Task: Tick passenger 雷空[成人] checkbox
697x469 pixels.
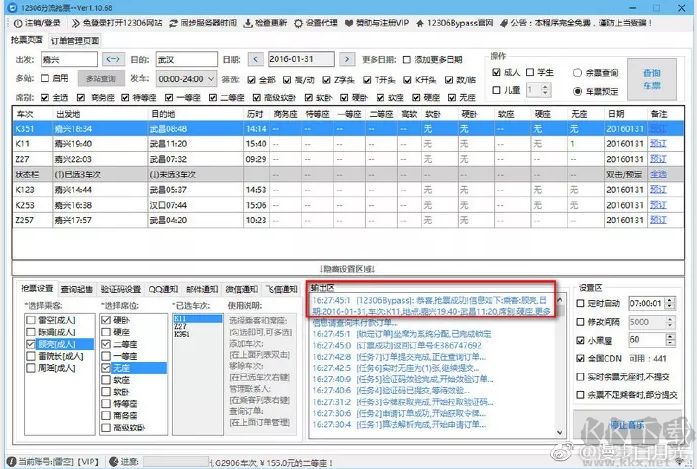Action: pyautogui.click(x=31, y=320)
